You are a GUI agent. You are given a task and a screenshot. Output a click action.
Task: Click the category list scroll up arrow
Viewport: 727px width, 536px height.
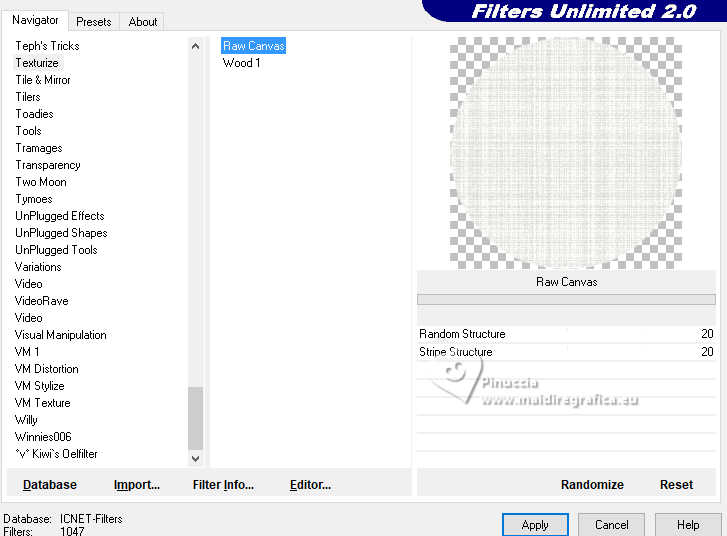tap(195, 46)
